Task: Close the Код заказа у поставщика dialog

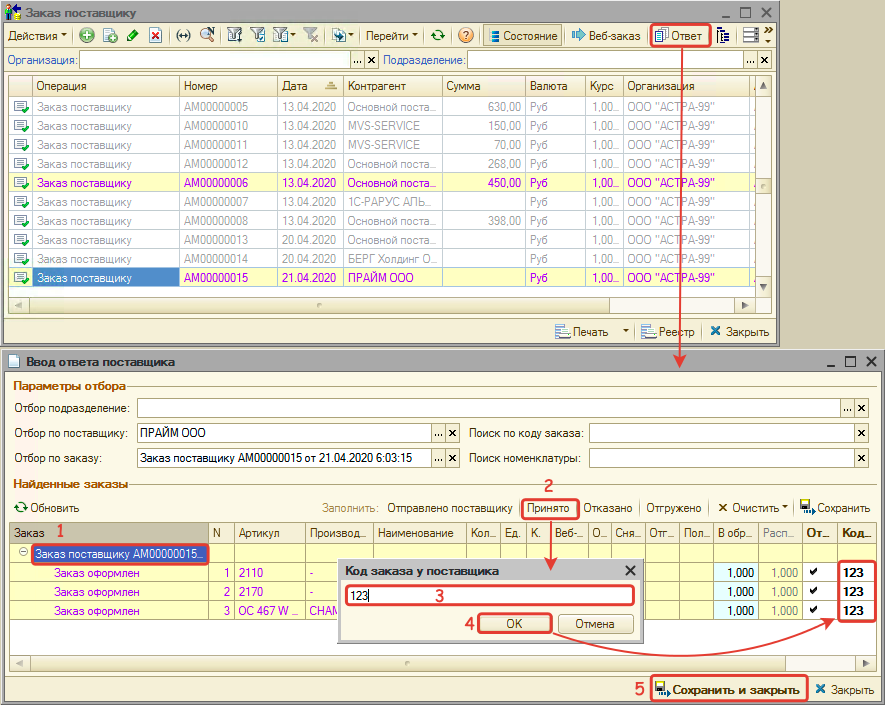Action: [x=630, y=571]
